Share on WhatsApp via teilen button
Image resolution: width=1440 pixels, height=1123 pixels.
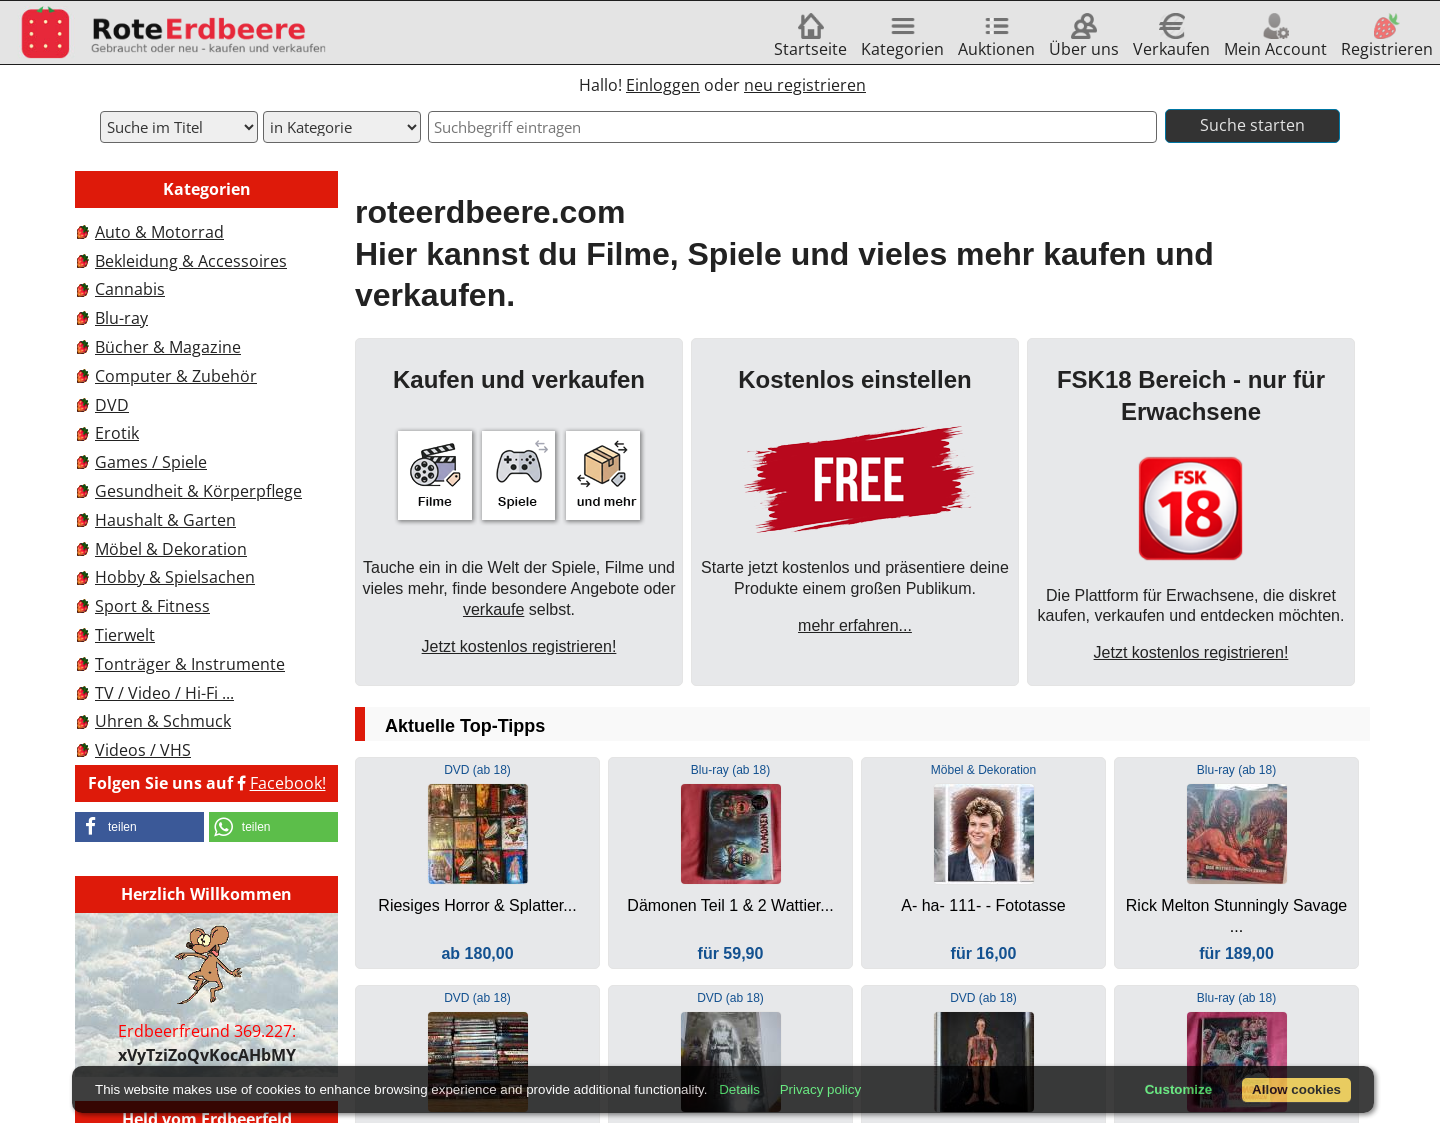pos(273,827)
